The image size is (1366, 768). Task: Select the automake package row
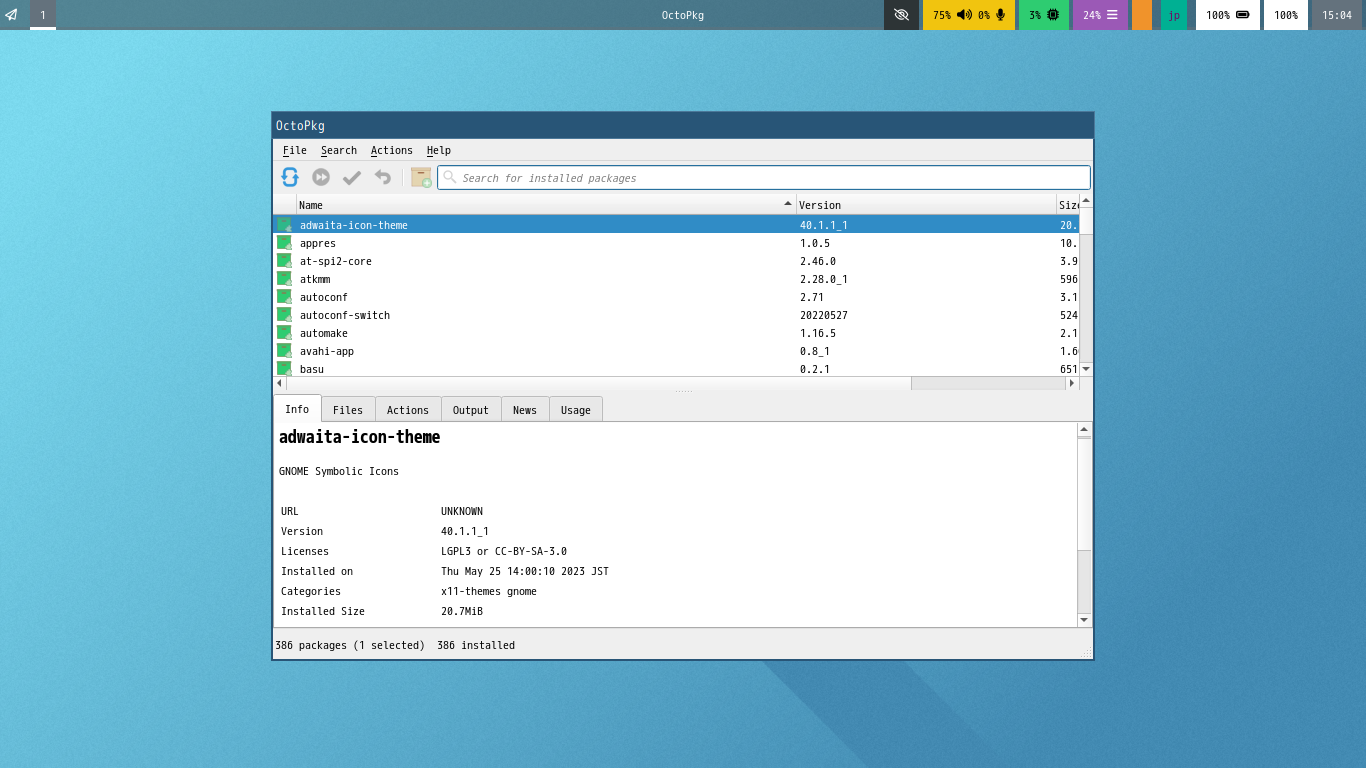tap(676, 333)
